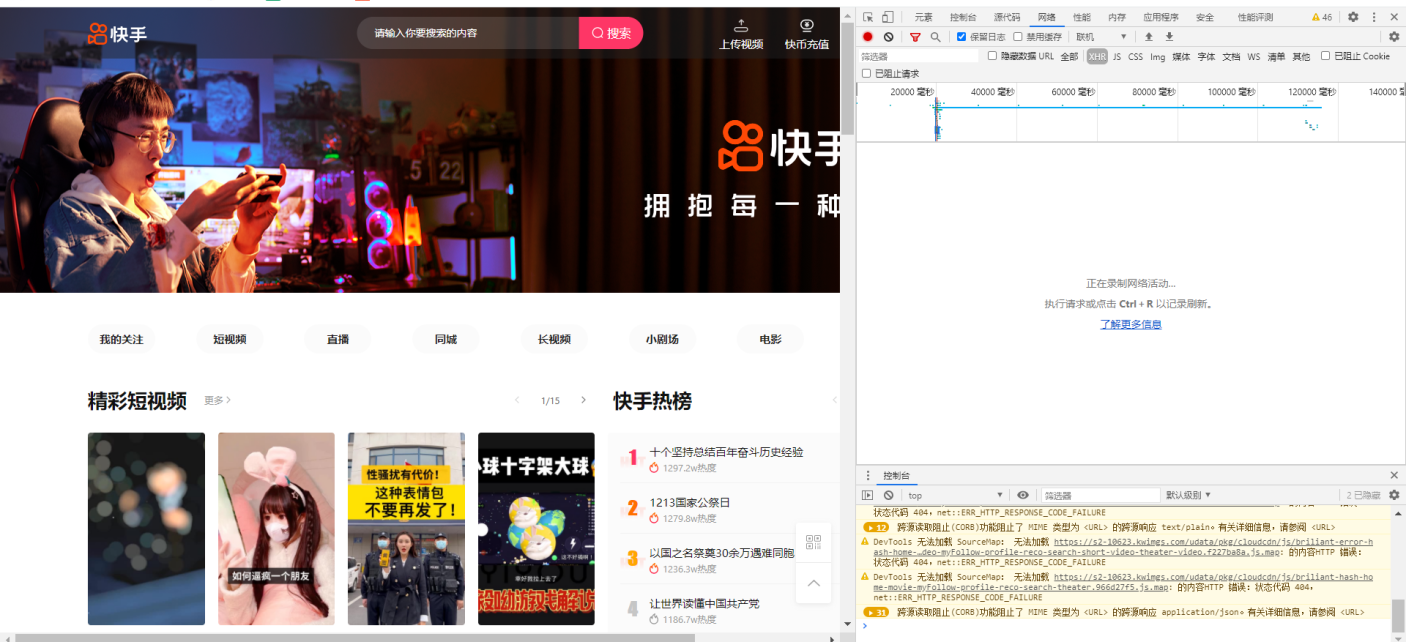Image resolution: width=1406 pixels, height=642 pixels.
Task: Select the JS request type filter
Action: point(1117,57)
